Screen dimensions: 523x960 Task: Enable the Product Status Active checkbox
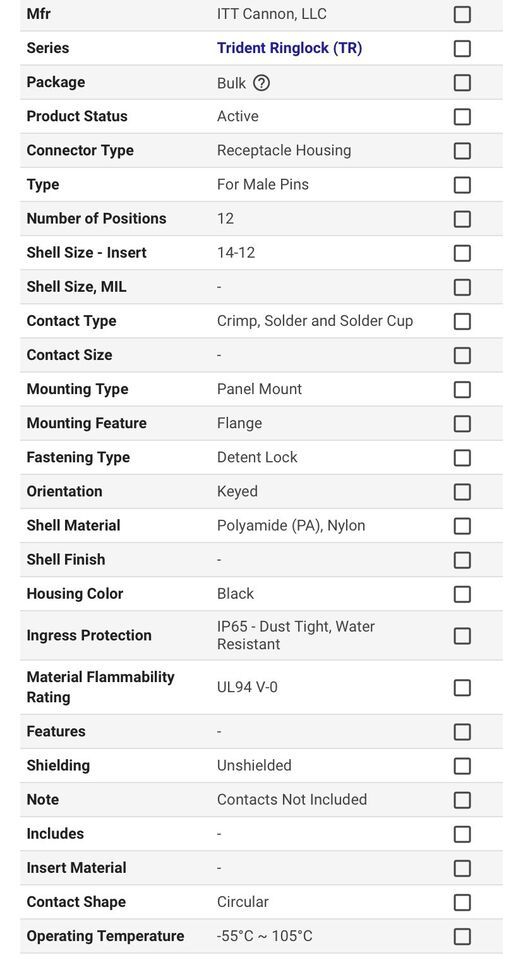point(462,117)
